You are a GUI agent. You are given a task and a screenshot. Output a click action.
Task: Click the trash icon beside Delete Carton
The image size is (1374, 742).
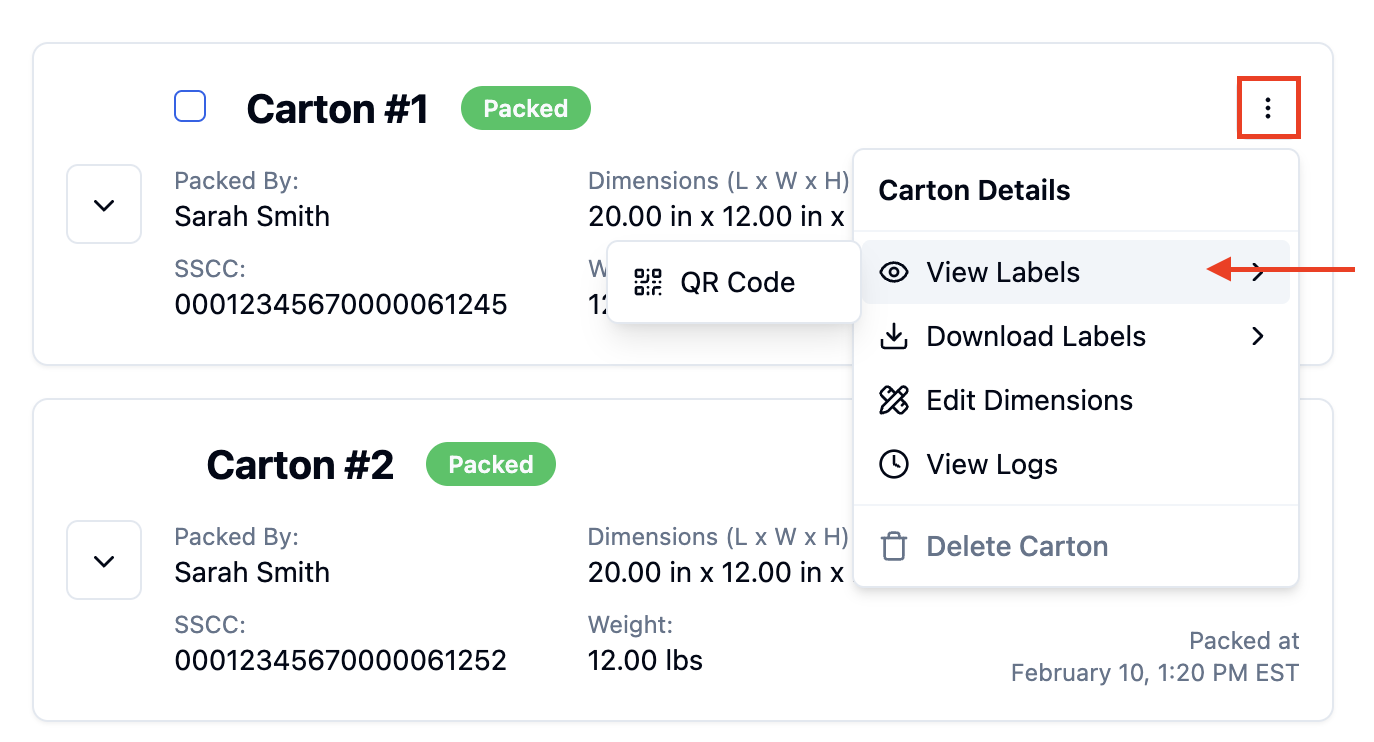[x=893, y=546]
